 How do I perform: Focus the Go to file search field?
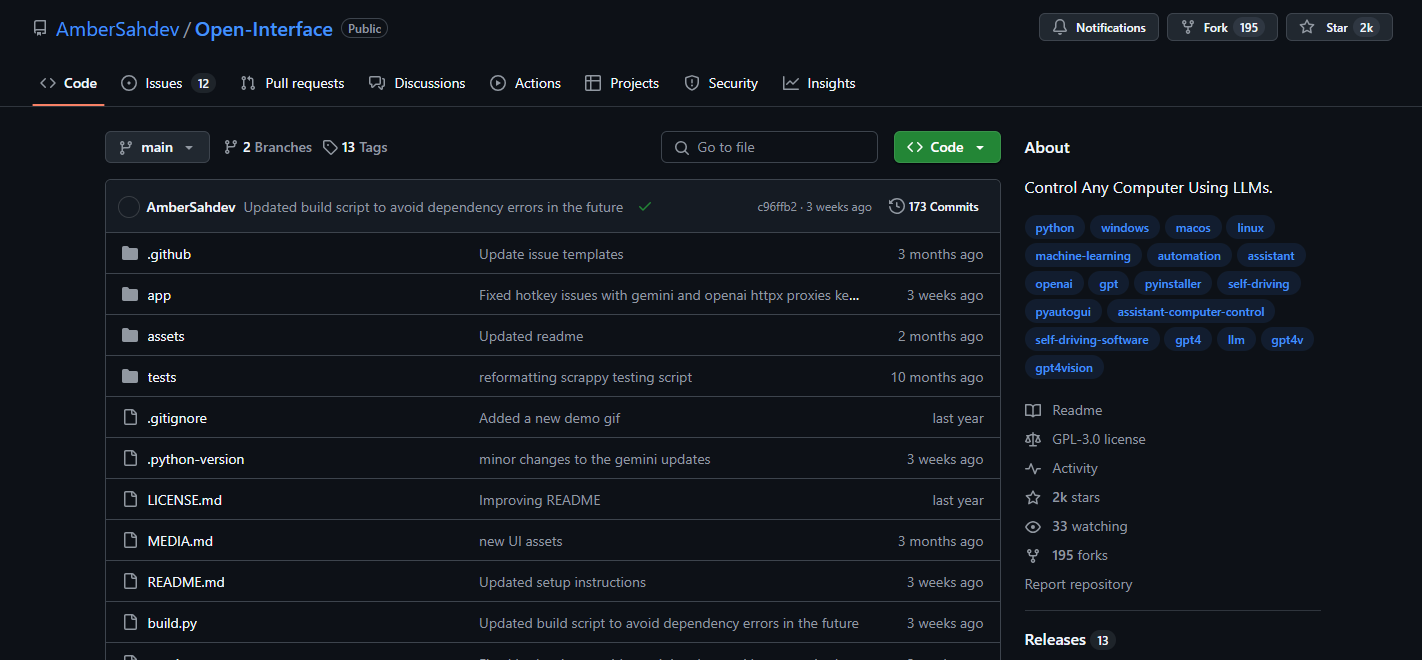click(x=769, y=147)
